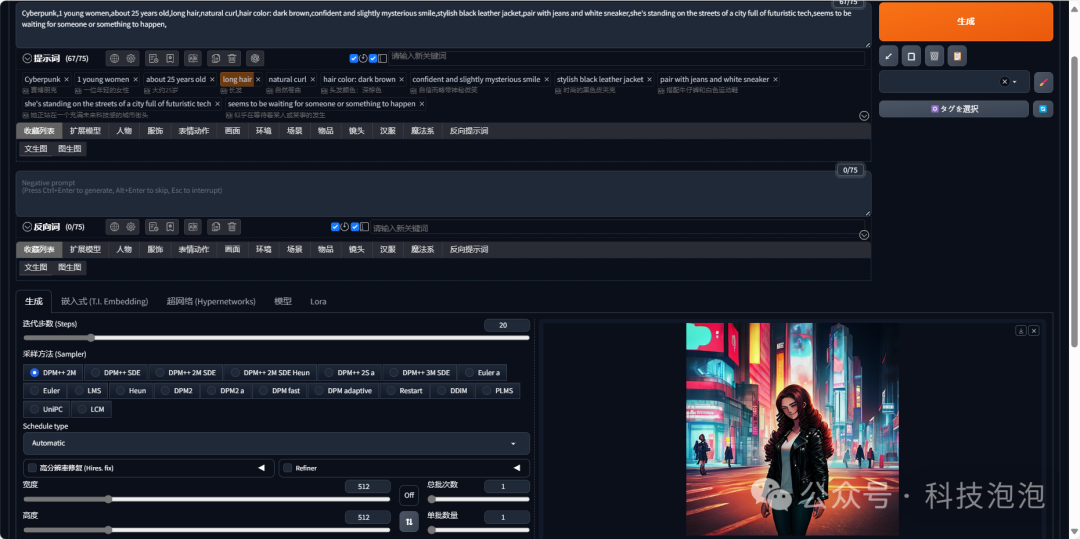The height and width of the screenshot is (539, 1080).
Task: Enable 高分辨率修复 (Hires. fix) checkbox
Action: click(32, 468)
